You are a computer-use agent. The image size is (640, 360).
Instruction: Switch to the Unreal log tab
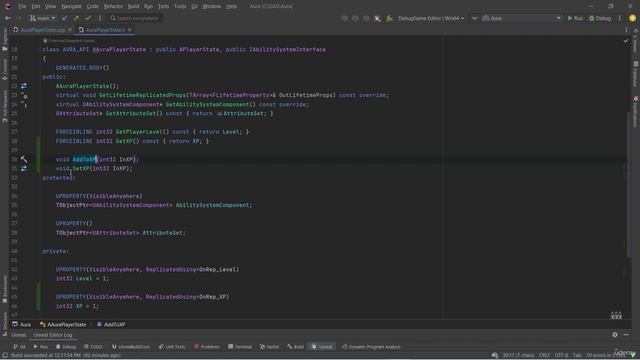[x=18, y=335]
